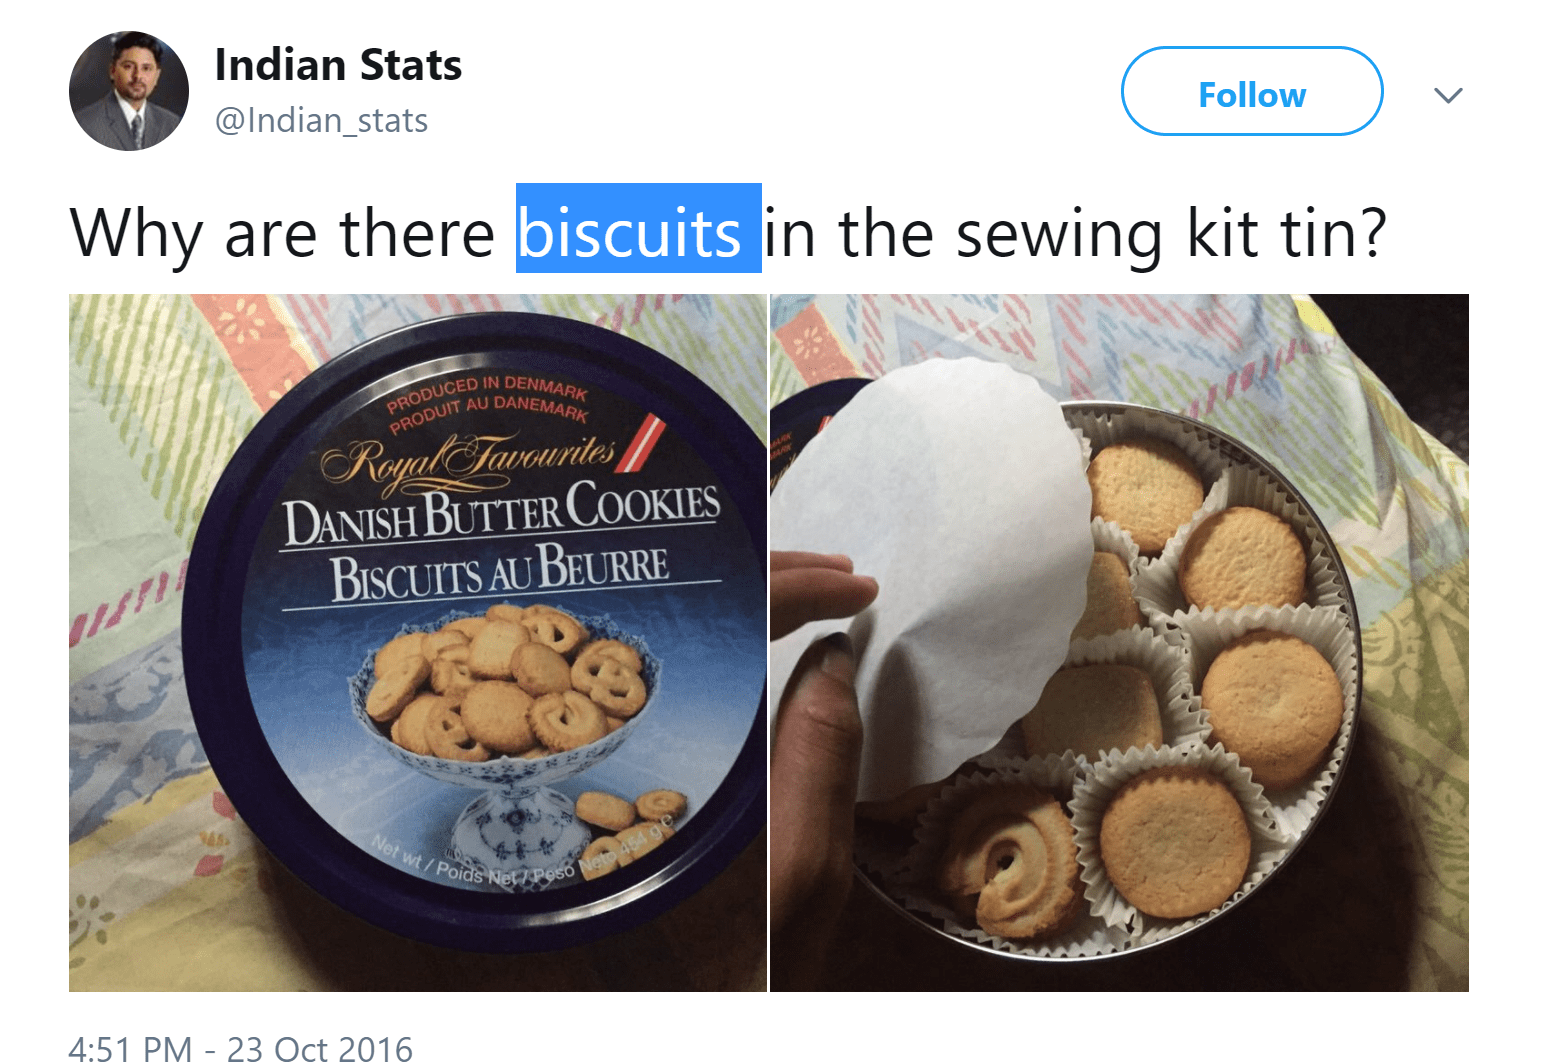This screenshot has height=1064, width=1547.
Task: Expand the tweet options chevron
Action: click(x=1448, y=95)
